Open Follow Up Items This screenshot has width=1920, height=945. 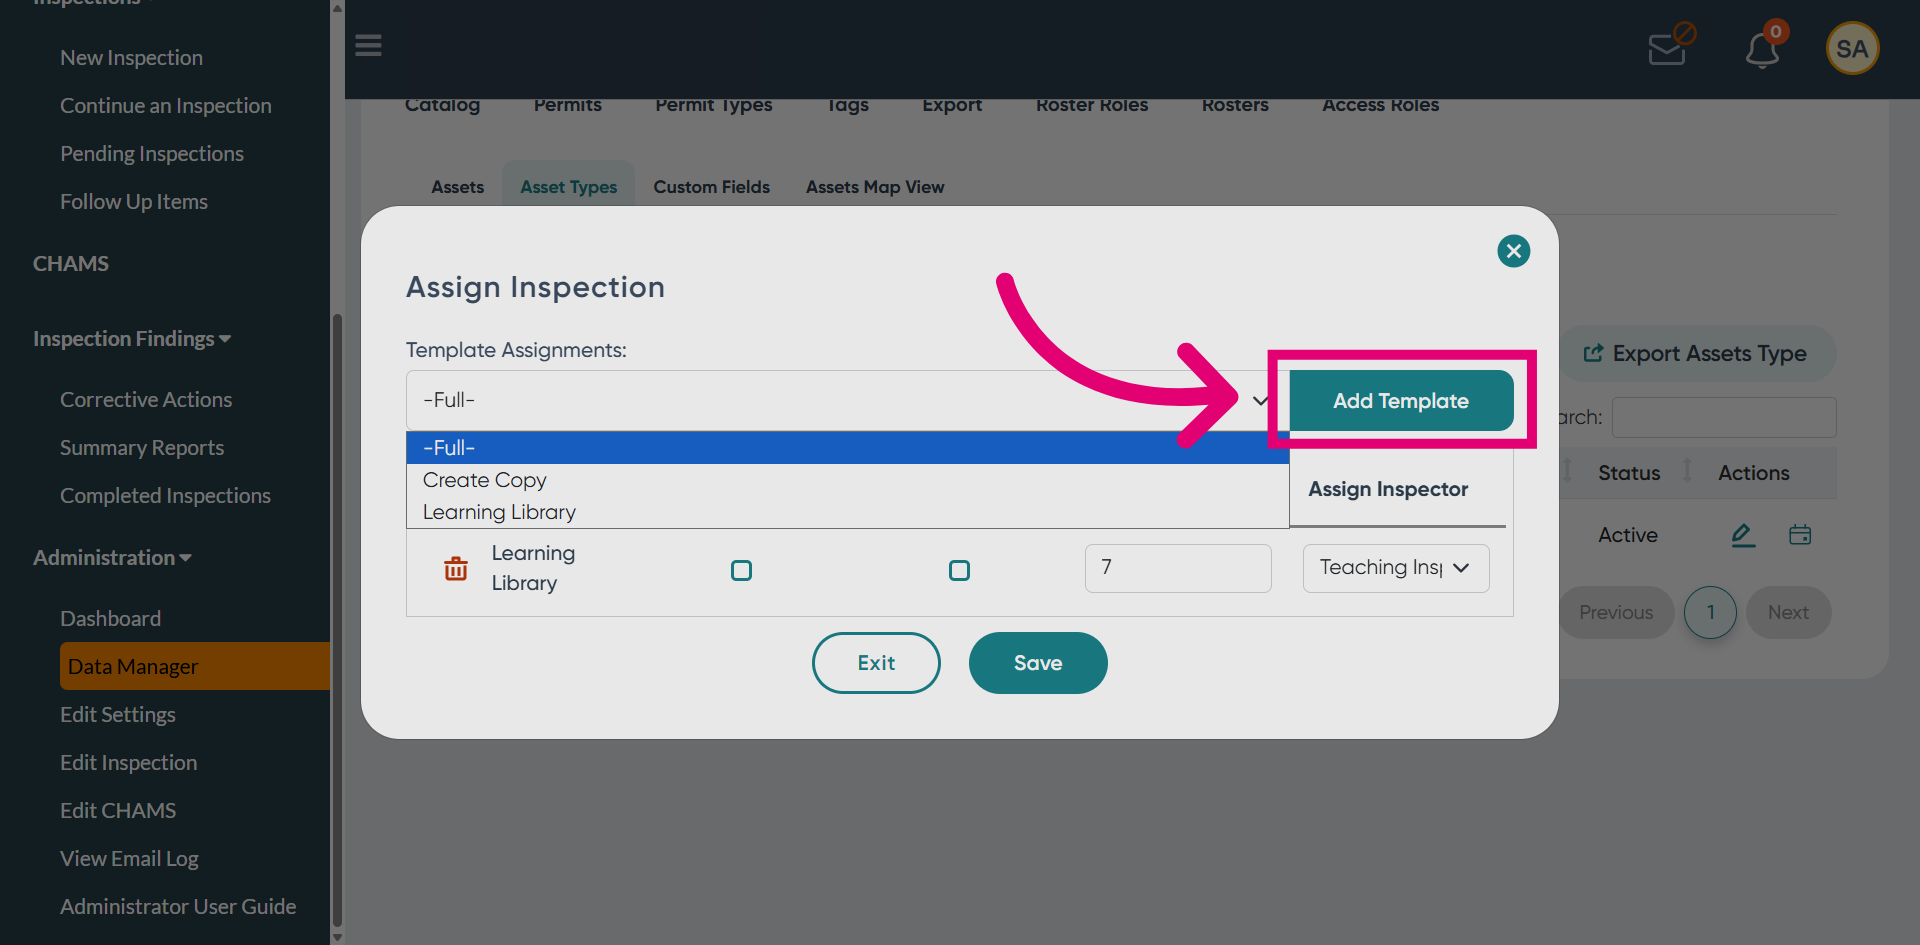pyautogui.click(x=134, y=202)
